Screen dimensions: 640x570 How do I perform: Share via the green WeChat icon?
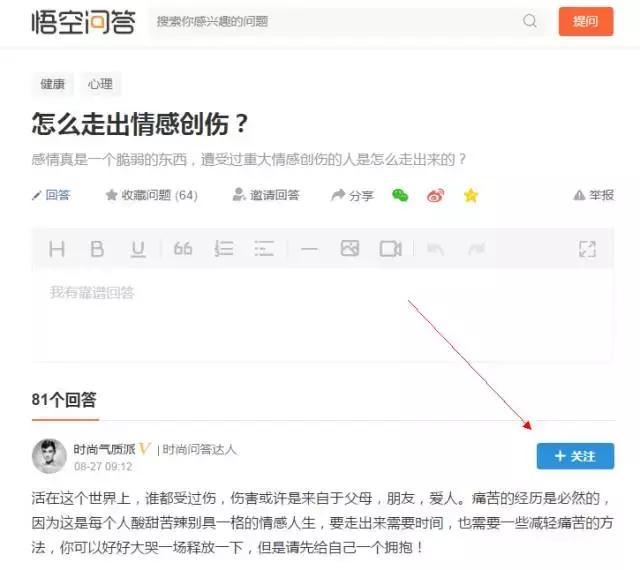tap(400, 195)
